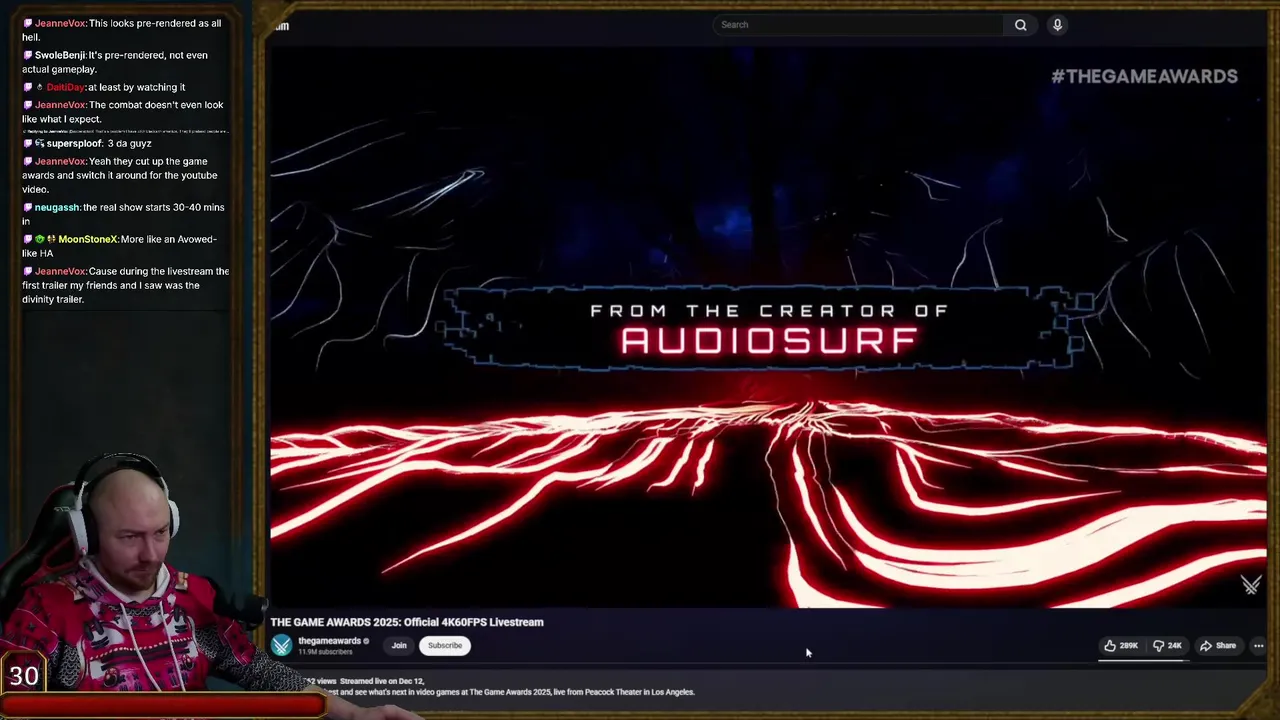Click the green badge beside MoonStoneX
This screenshot has width=1280, height=720.
tap(40, 239)
